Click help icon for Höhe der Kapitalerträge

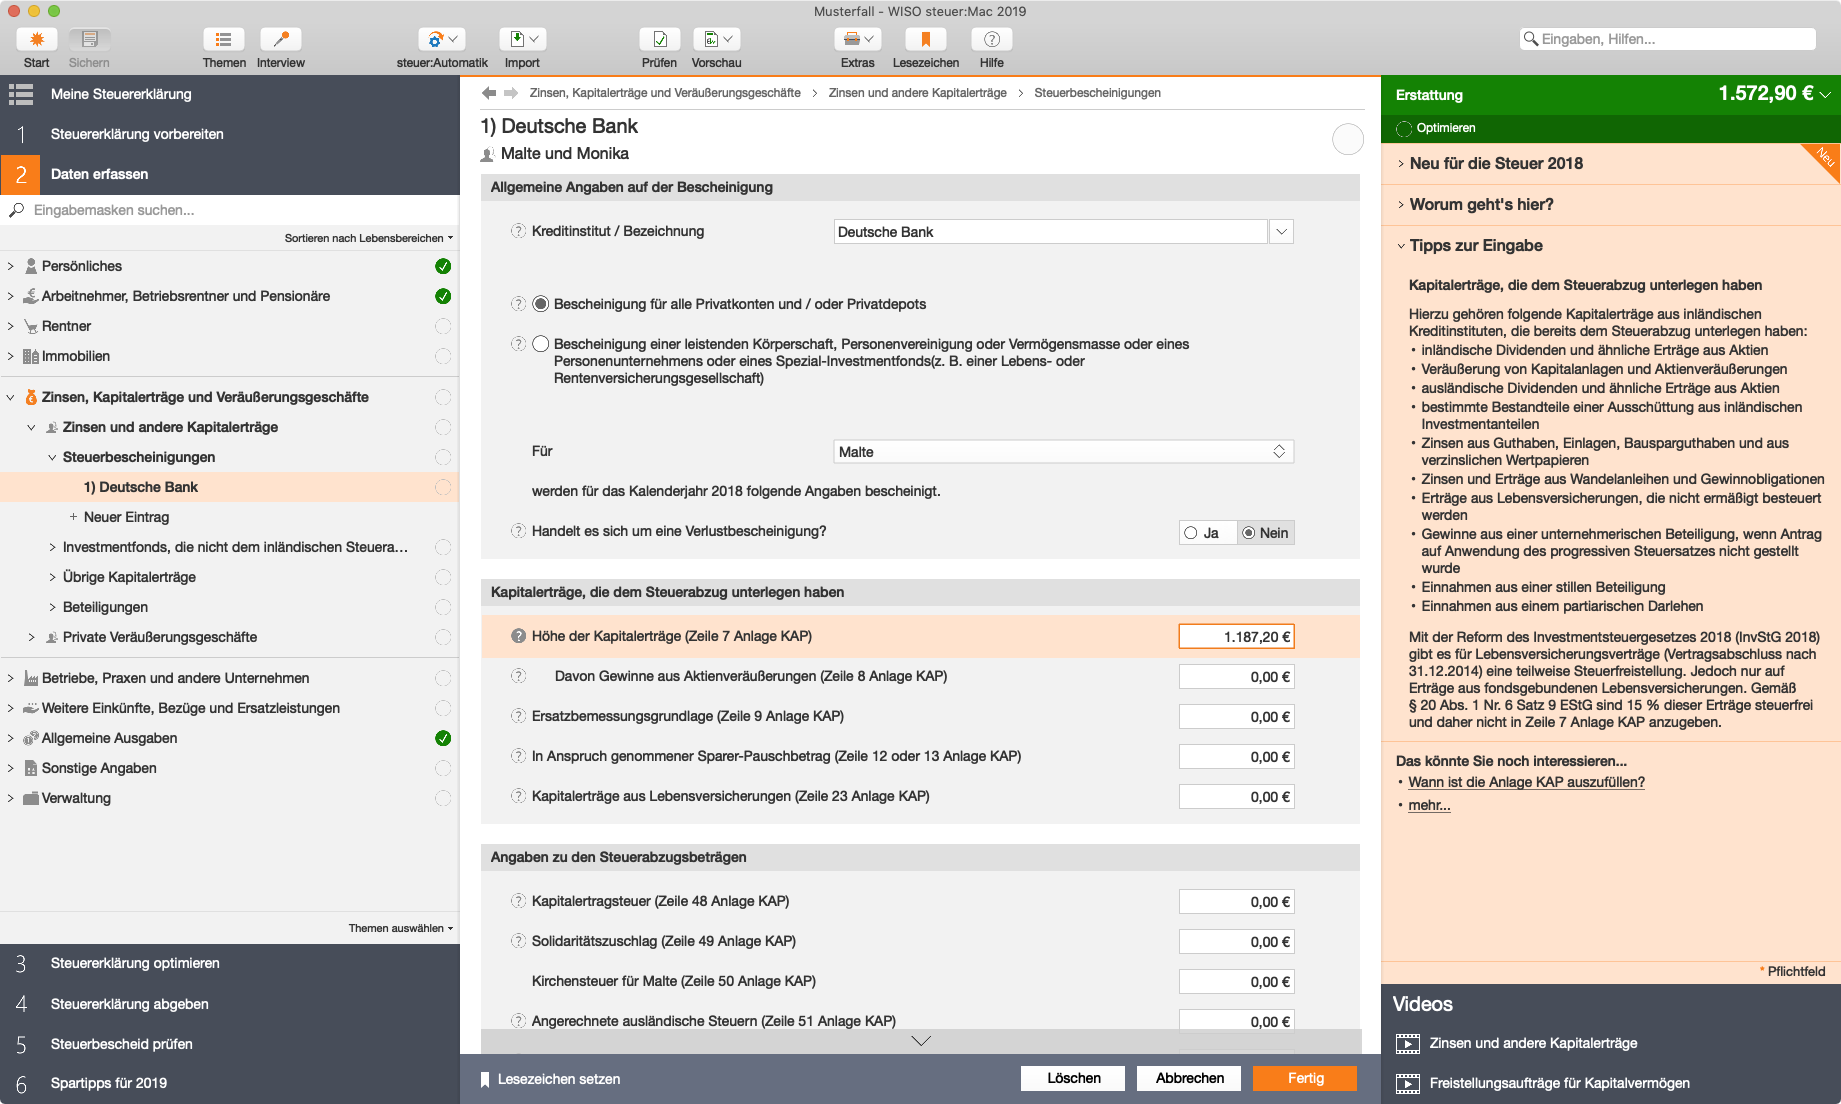[518, 636]
